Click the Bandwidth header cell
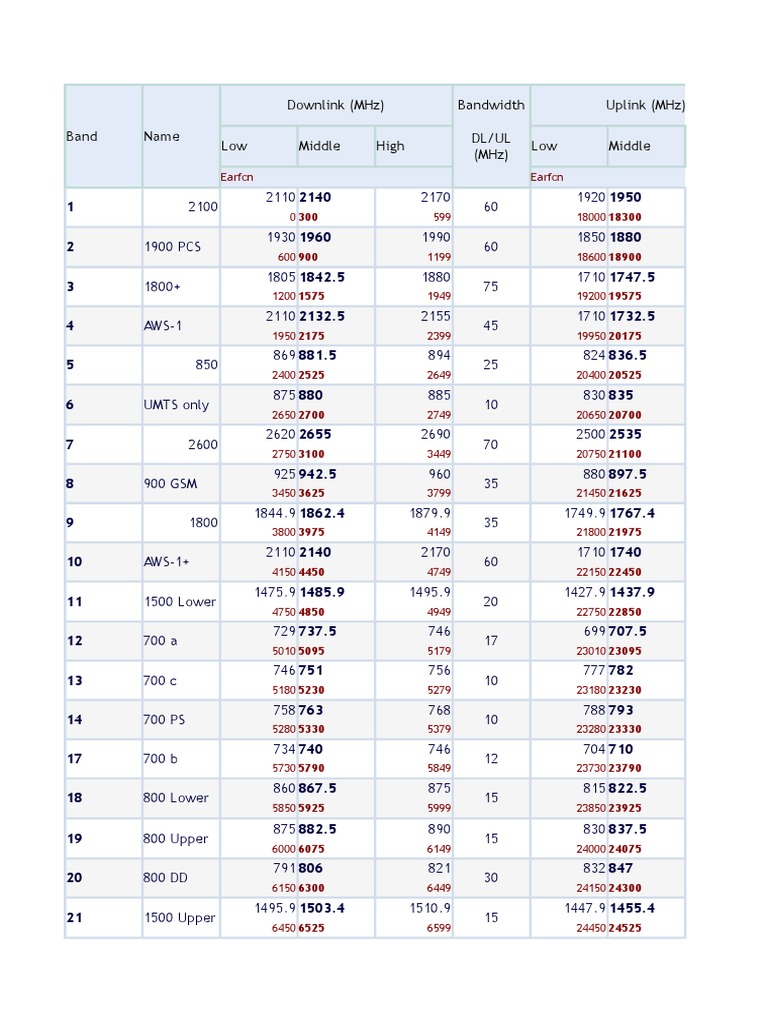This screenshot has height=1024, width=768. point(491,105)
